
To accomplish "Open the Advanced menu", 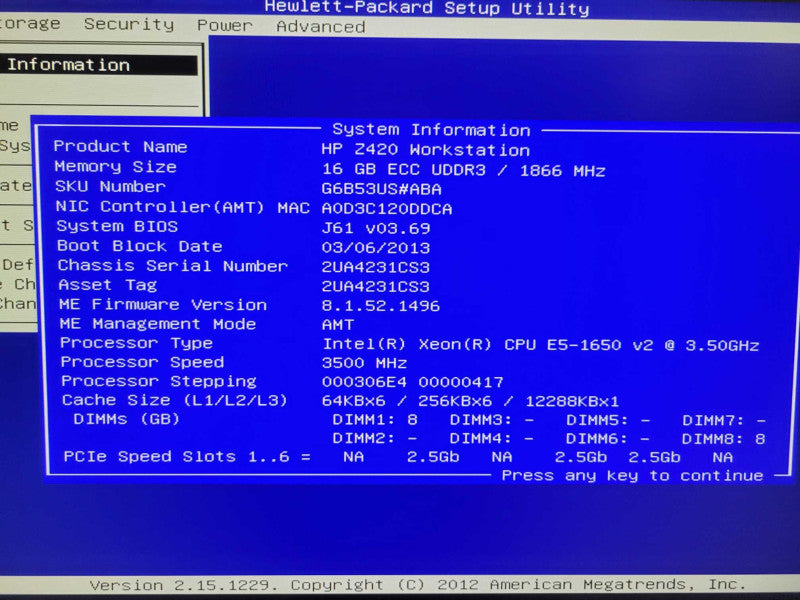I will 320,27.
